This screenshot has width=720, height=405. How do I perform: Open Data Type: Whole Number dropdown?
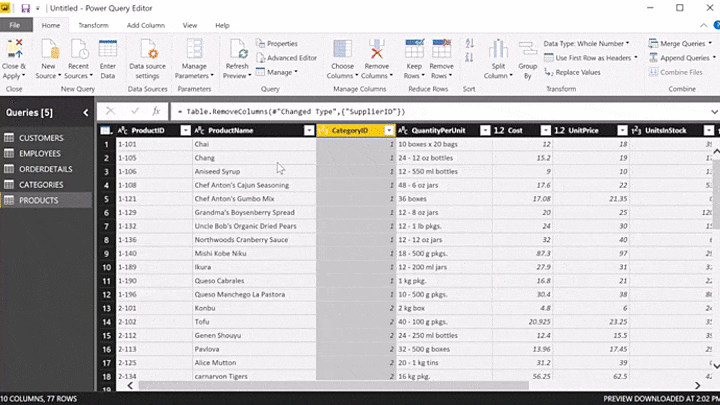(x=586, y=44)
